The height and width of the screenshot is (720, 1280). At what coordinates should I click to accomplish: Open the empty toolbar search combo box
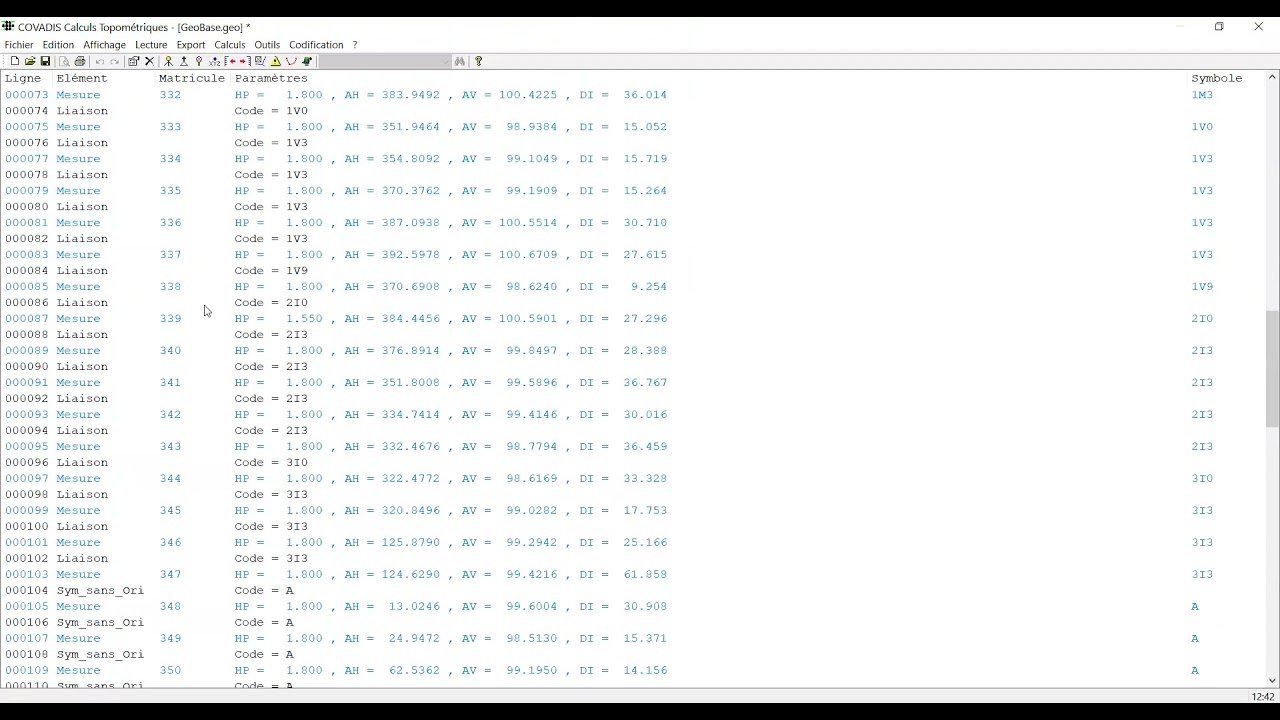click(385, 61)
